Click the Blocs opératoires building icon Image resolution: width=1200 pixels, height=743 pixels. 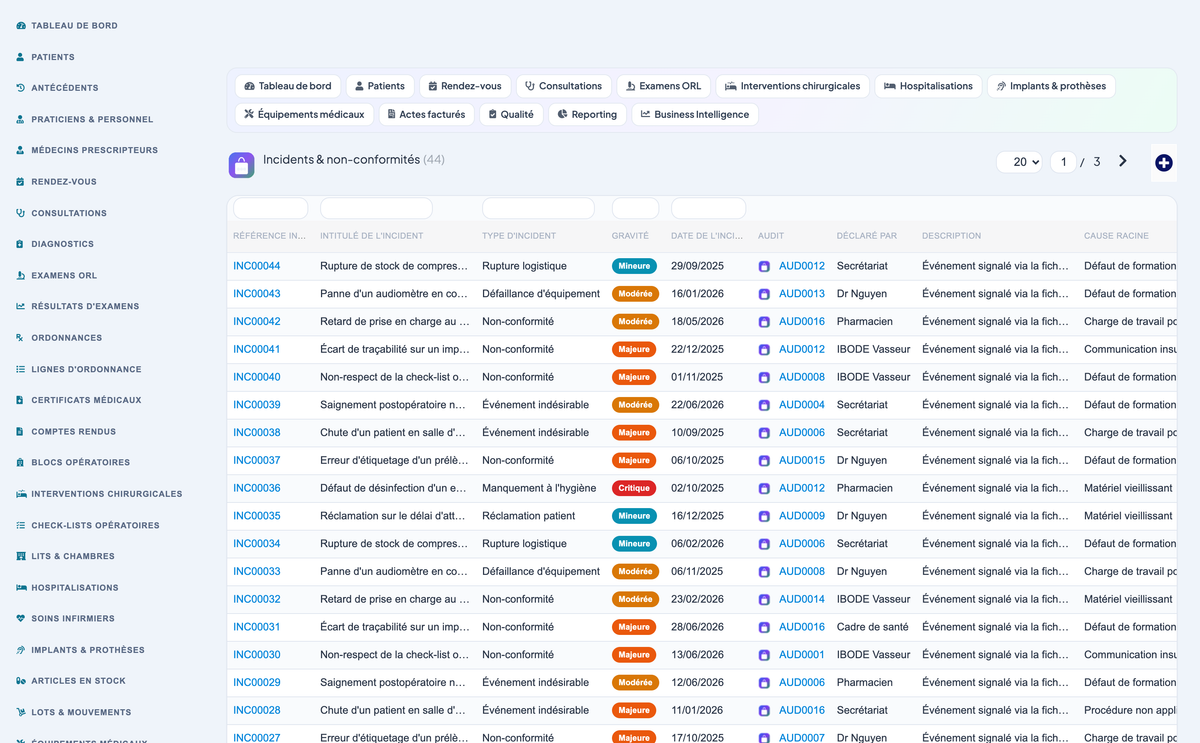click(21, 463)
